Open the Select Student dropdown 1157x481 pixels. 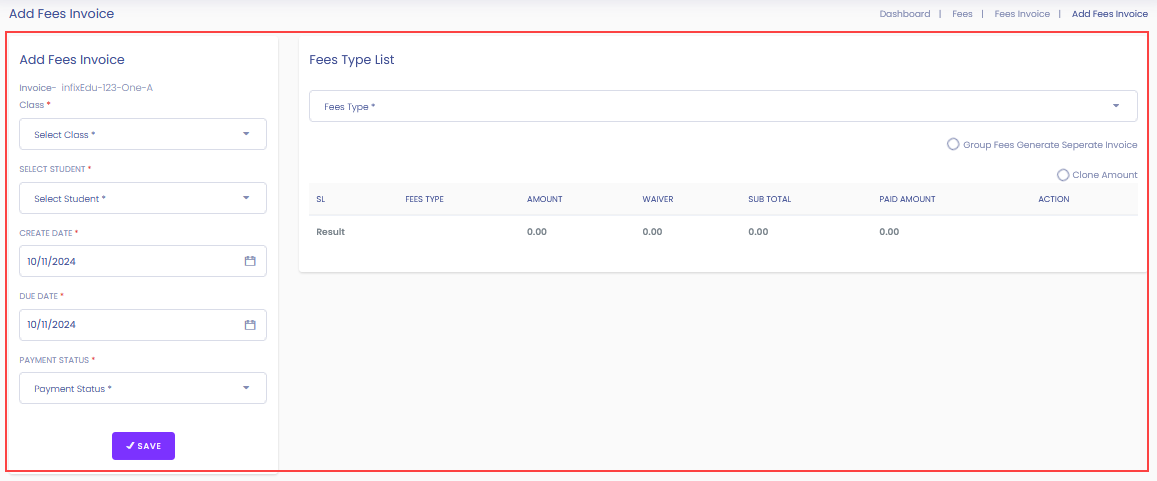tap(142, 198)
